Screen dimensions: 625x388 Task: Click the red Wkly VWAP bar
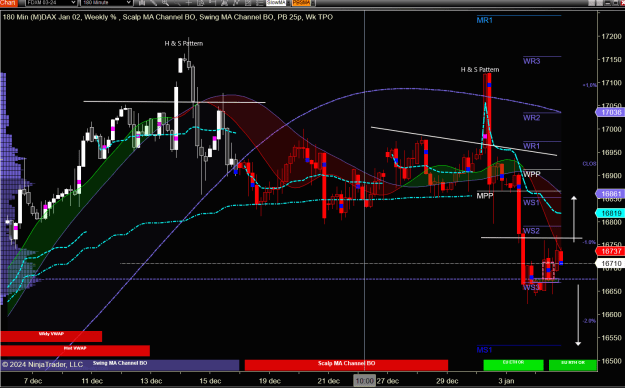point(51,336)
